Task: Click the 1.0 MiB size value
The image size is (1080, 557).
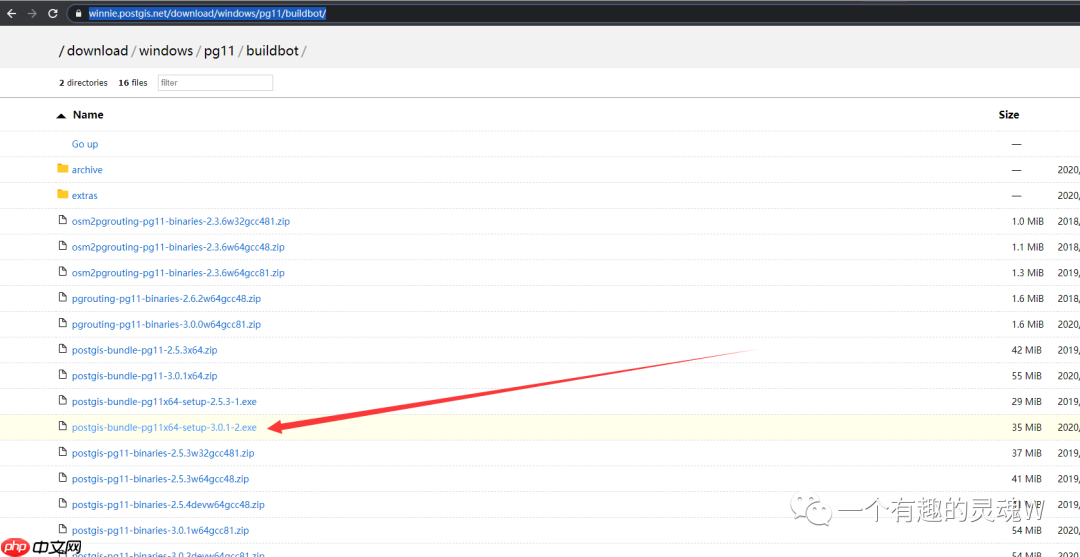Action: [x=1028, y=221]
